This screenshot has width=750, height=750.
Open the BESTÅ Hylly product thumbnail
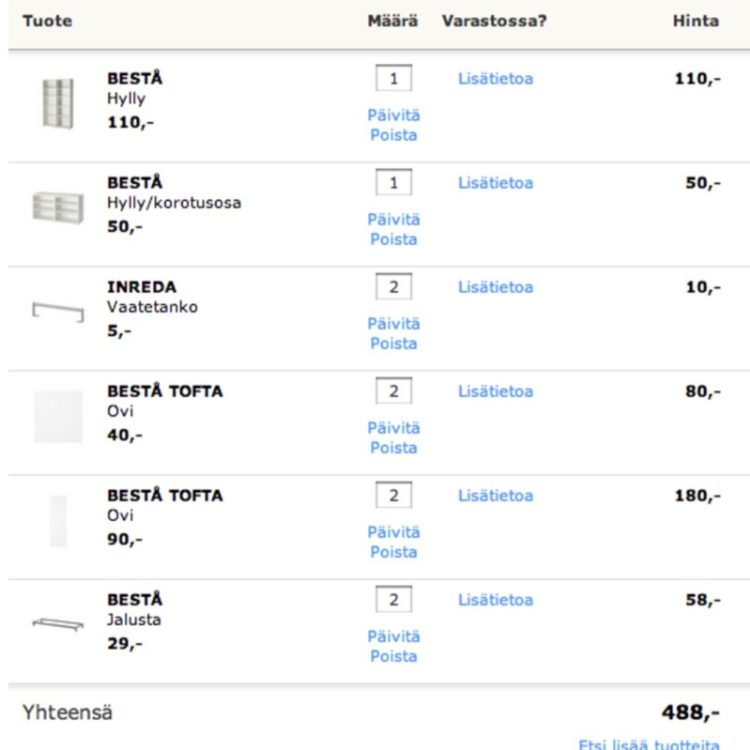click(58, 103)
